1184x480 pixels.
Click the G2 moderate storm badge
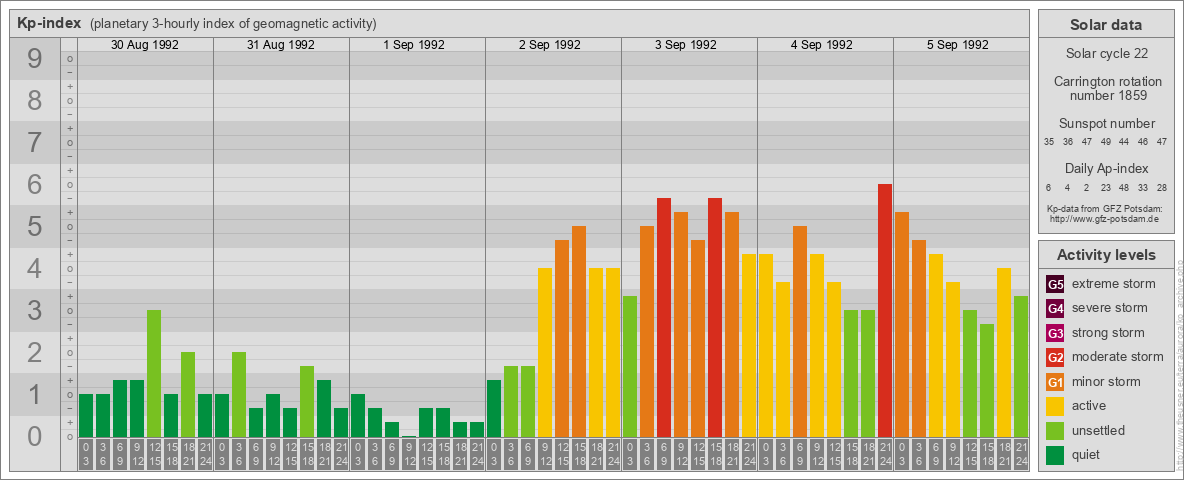pos(1055,357)
